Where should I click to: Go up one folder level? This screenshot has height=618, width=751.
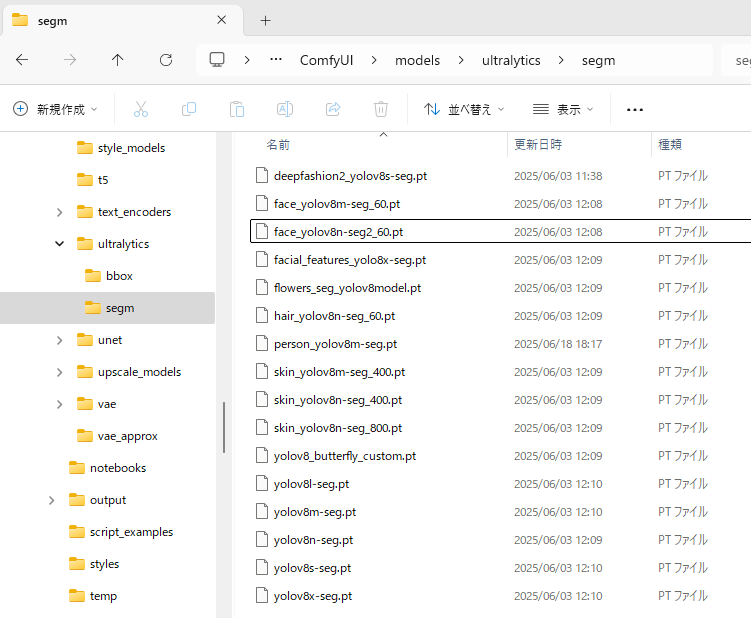(118, 60)
